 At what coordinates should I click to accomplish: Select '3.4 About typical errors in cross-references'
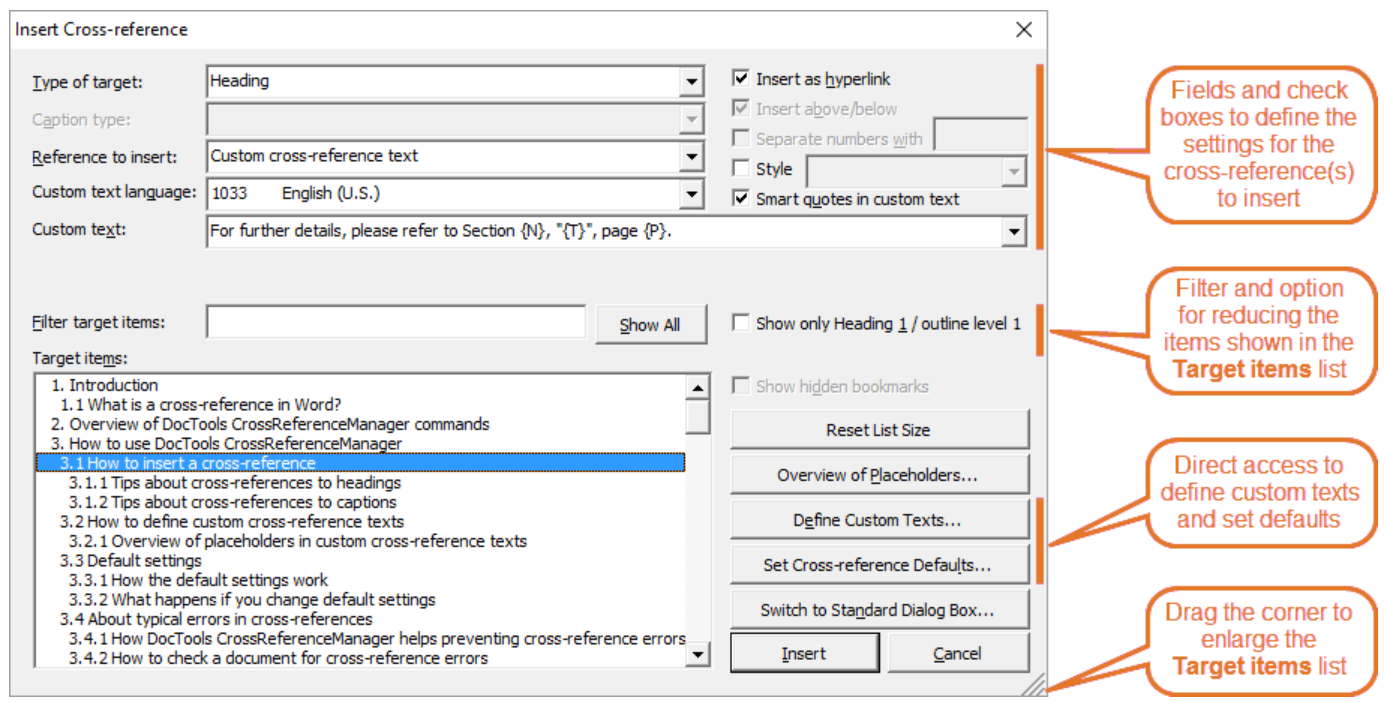pos(360,619)
